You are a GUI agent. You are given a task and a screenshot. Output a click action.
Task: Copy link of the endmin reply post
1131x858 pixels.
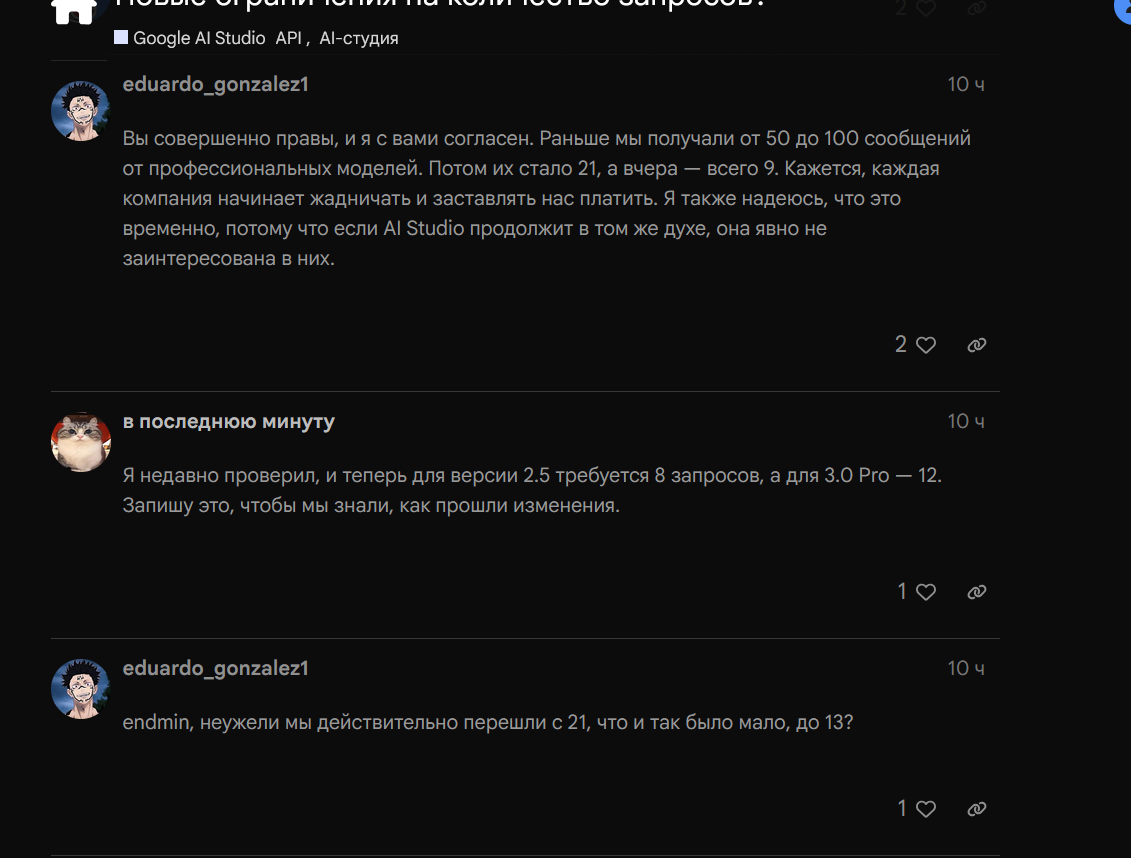click(977, 809)
